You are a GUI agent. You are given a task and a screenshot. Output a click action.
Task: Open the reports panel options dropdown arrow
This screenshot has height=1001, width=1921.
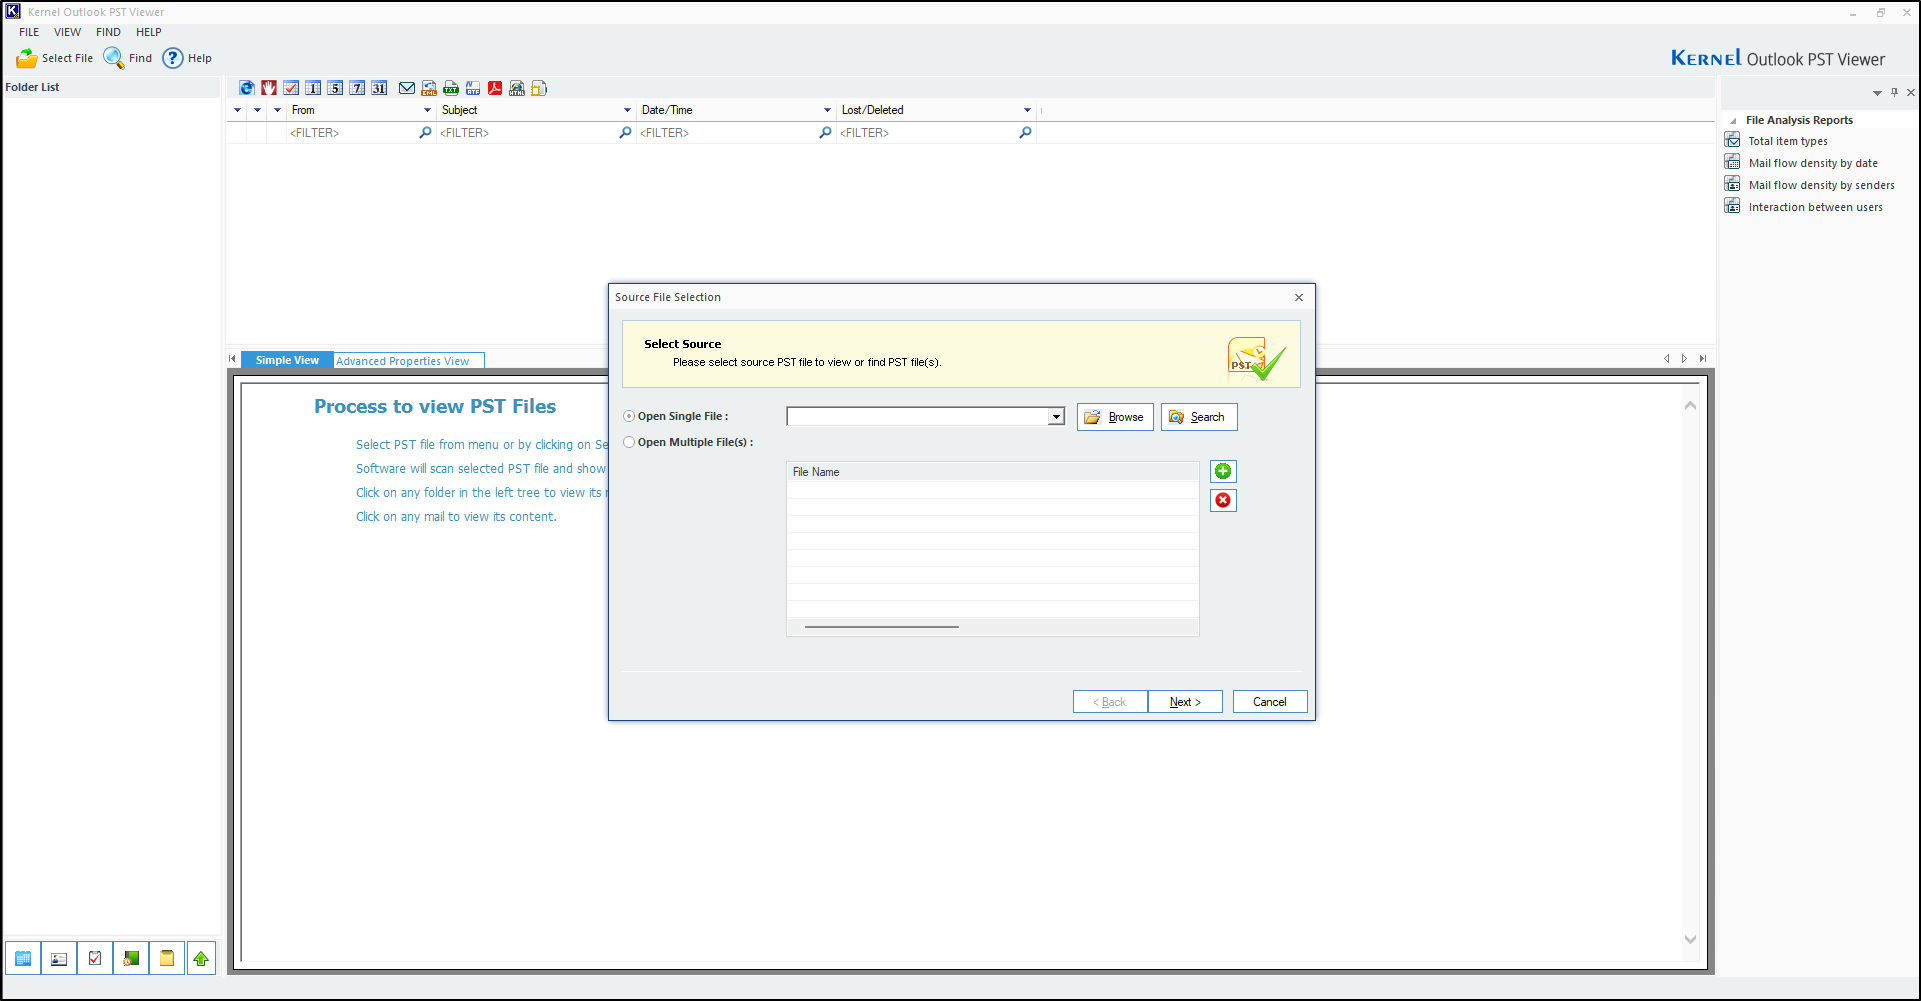[x=1877, y=92]
